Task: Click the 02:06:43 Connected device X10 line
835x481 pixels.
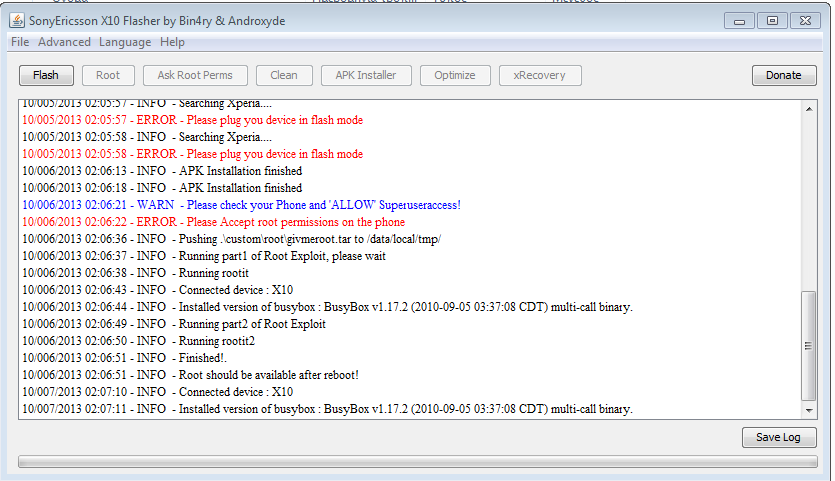Action: pos(158,290)
